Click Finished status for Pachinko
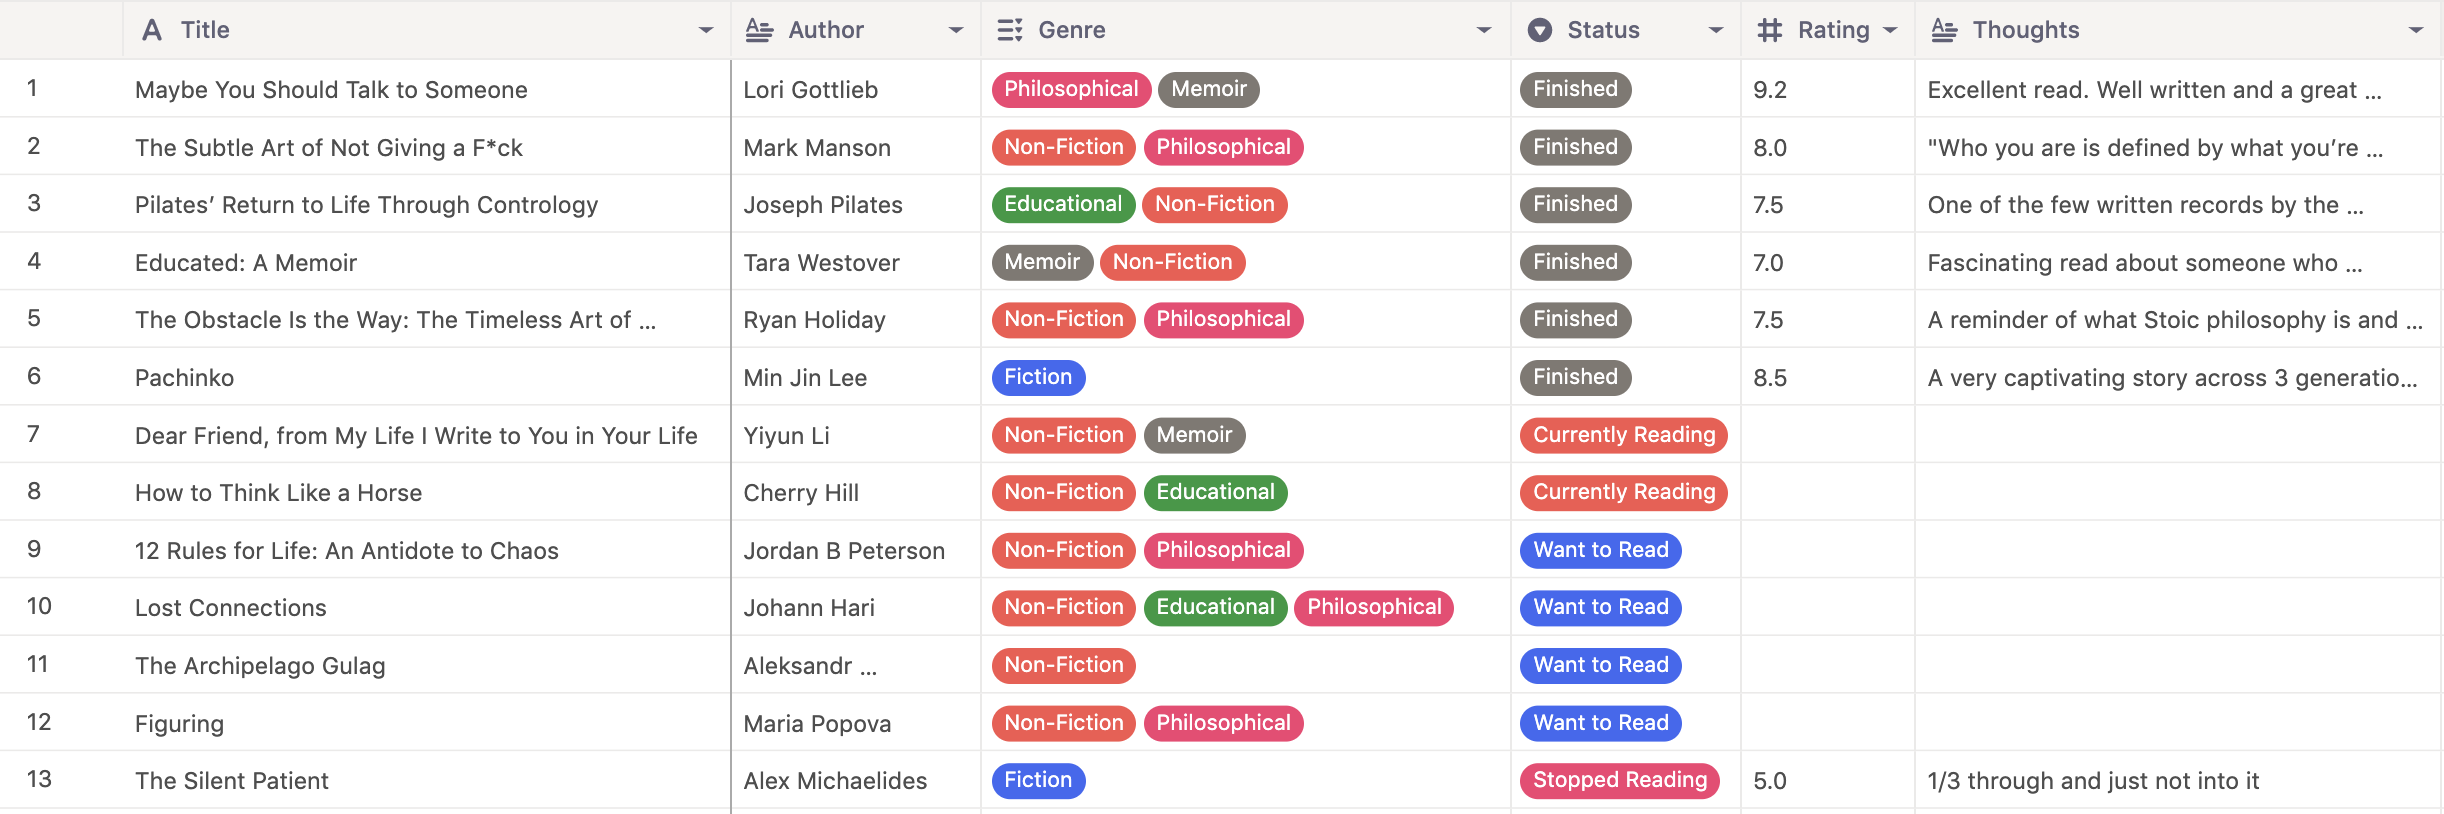Screen dimensions: 2444x814 pyautogui.click(x=1575, y=377)
